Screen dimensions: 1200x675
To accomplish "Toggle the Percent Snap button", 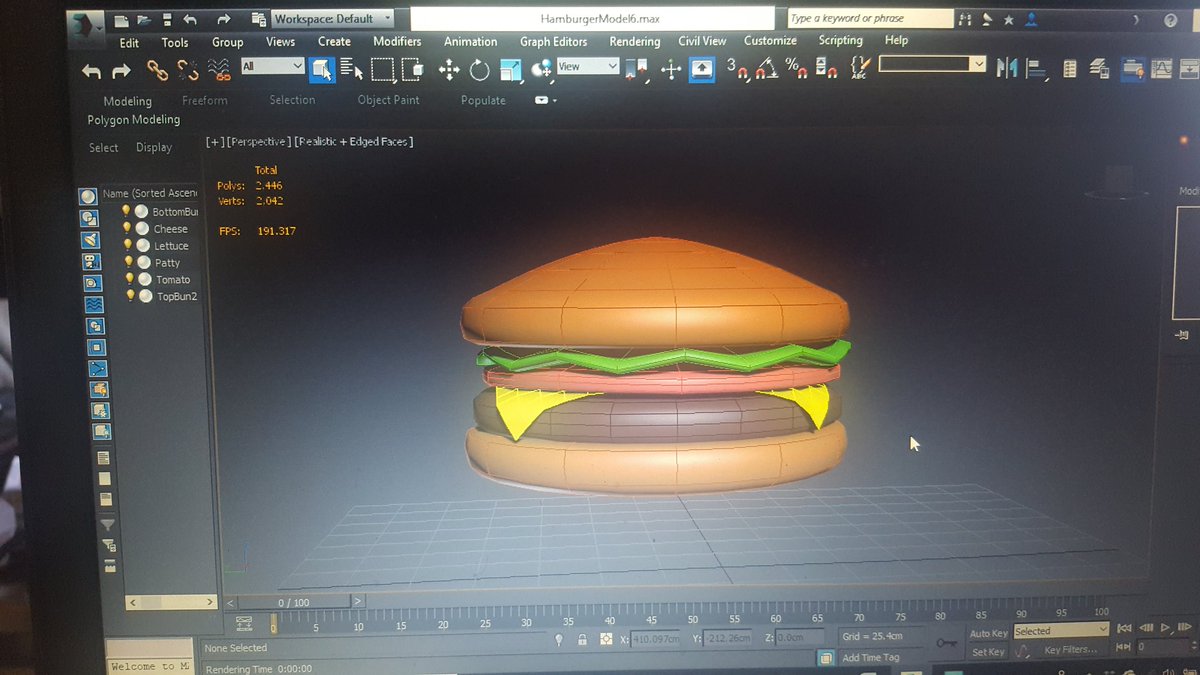I will [797, 68].
